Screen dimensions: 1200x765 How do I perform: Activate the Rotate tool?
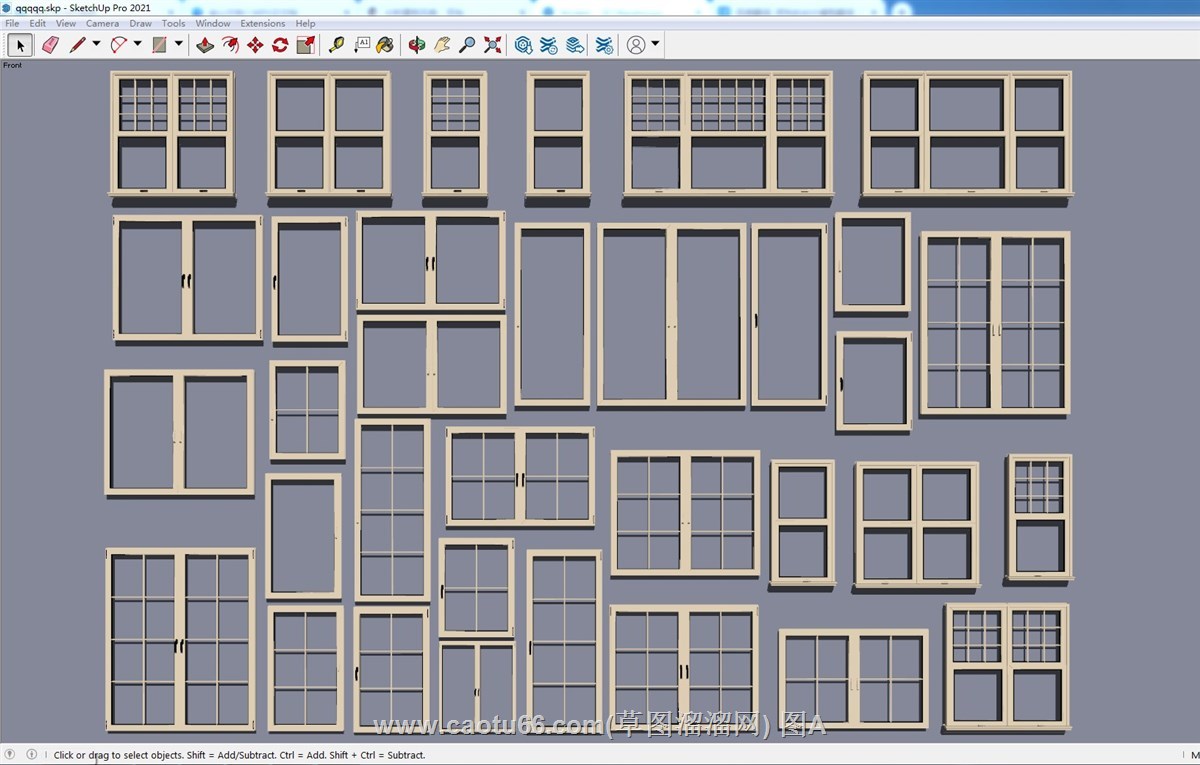pos(280,45)
